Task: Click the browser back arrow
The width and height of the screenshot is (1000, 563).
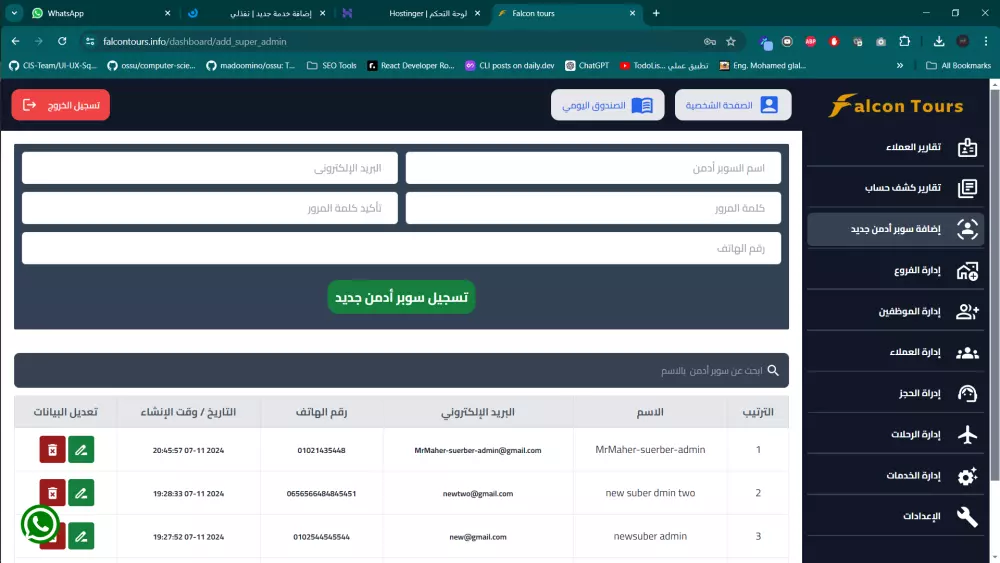Action: click(15, 41)
